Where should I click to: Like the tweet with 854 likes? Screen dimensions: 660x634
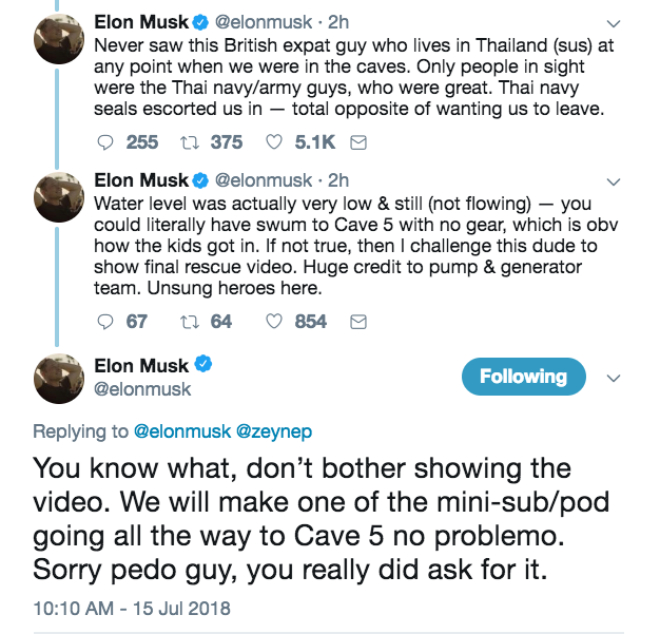(277, 321)
